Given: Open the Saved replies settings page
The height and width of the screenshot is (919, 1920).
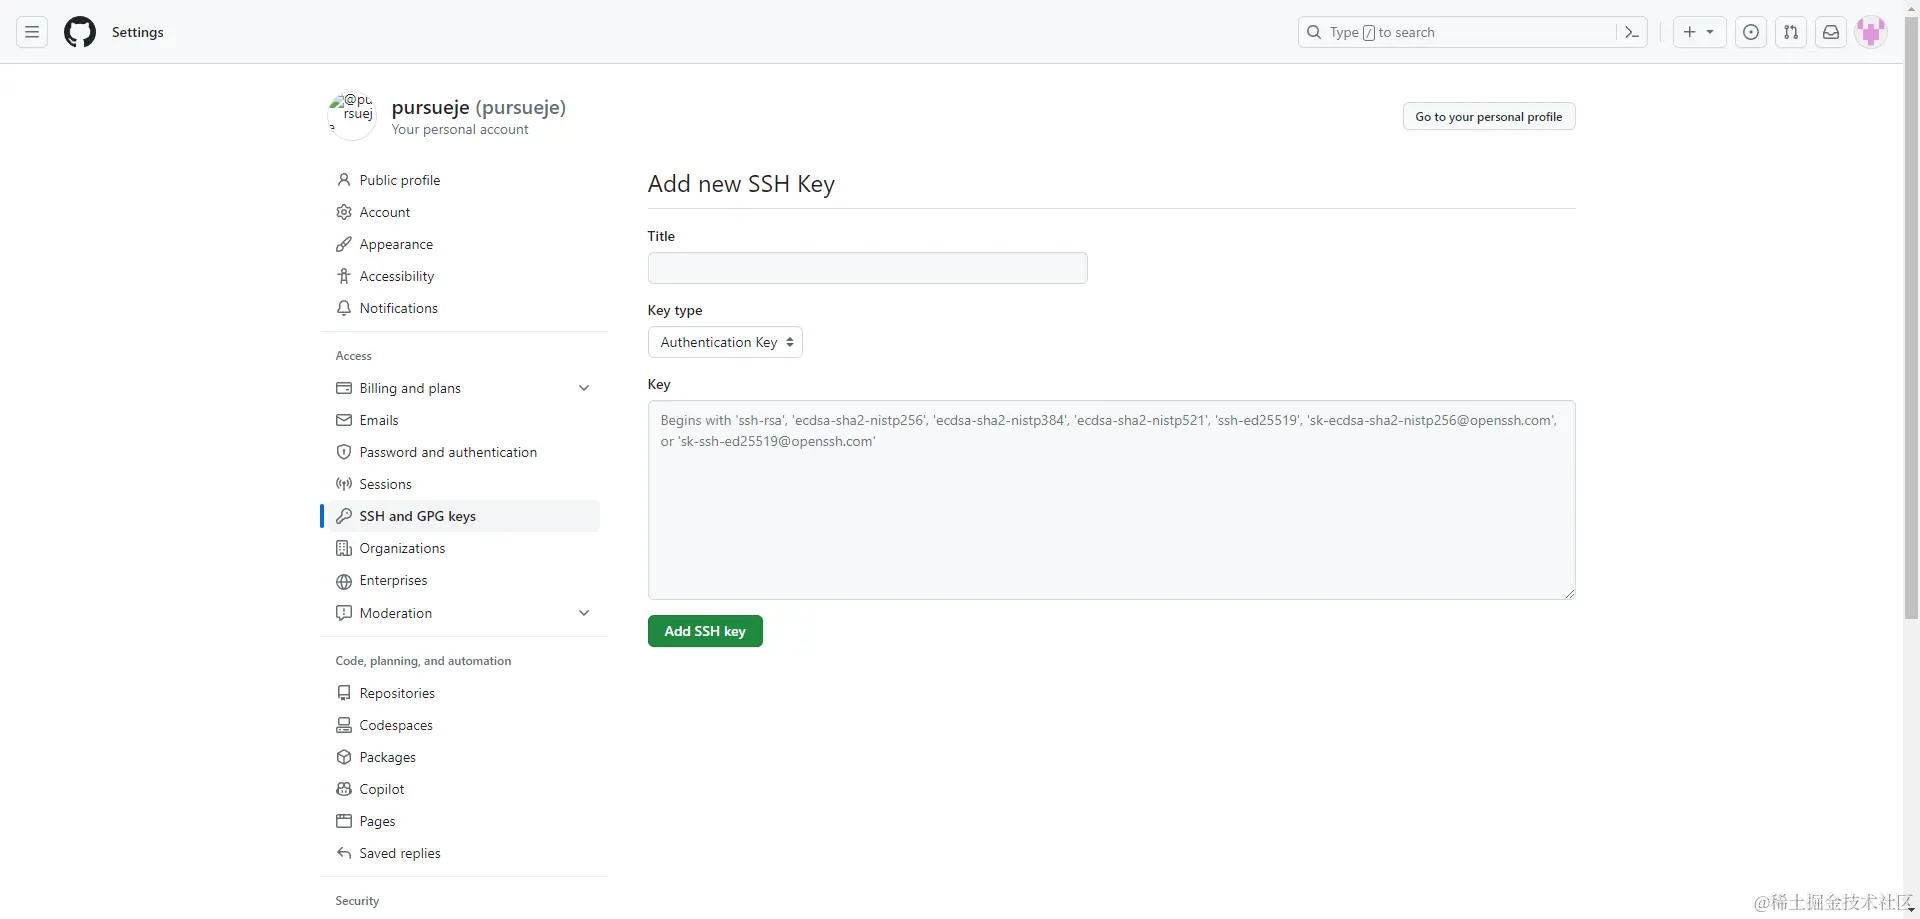Looking at the screenshot, I should tap(400, 853).
